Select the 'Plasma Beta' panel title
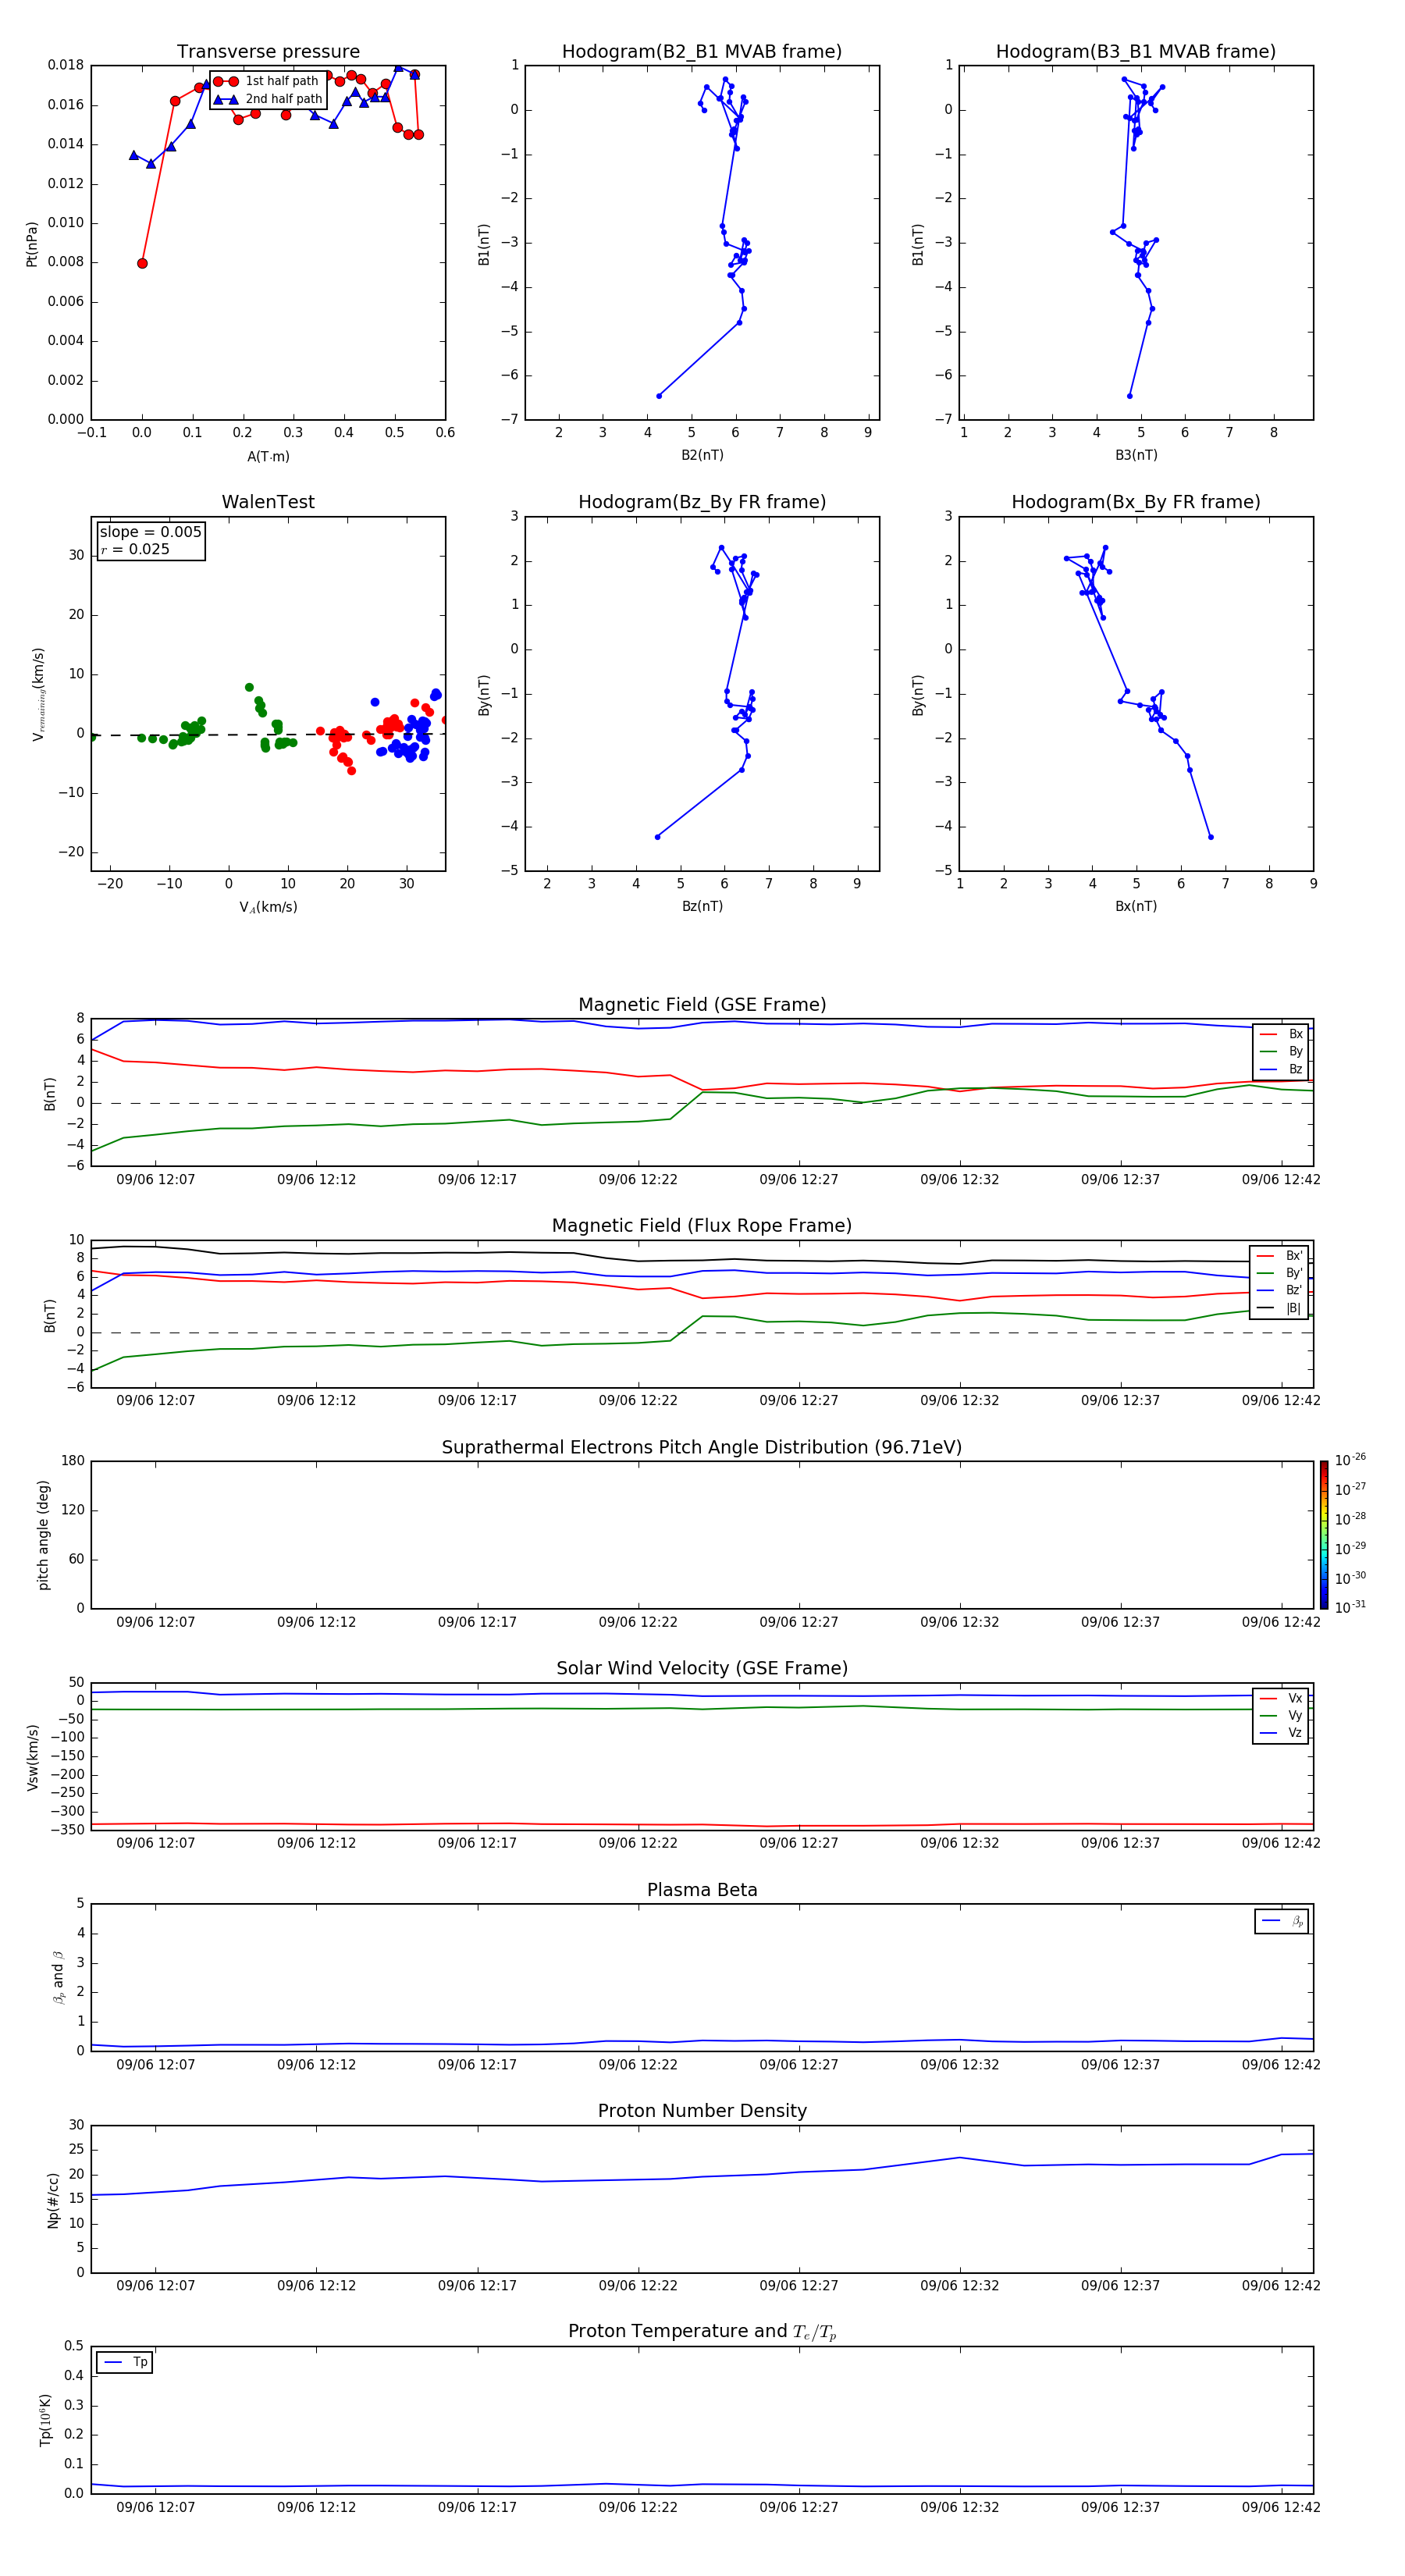The image size is (1405, 2576). pos(702,1890)
